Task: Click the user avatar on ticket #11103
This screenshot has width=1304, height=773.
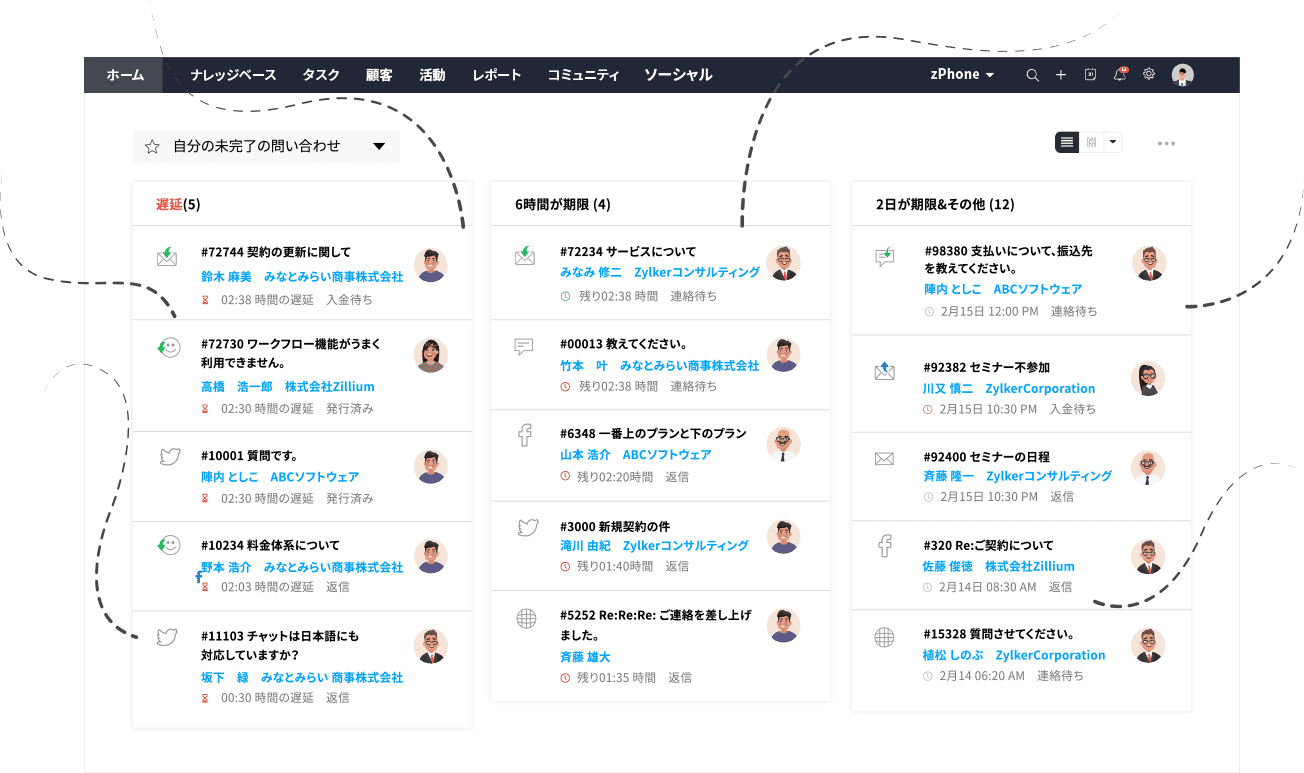Action: click(431, 645)
